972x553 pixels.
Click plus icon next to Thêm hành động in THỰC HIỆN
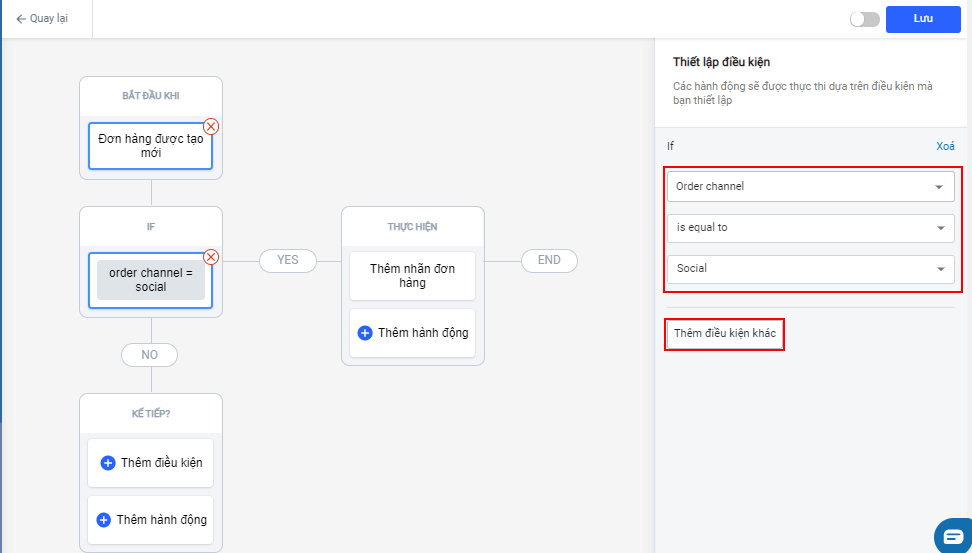365,333
